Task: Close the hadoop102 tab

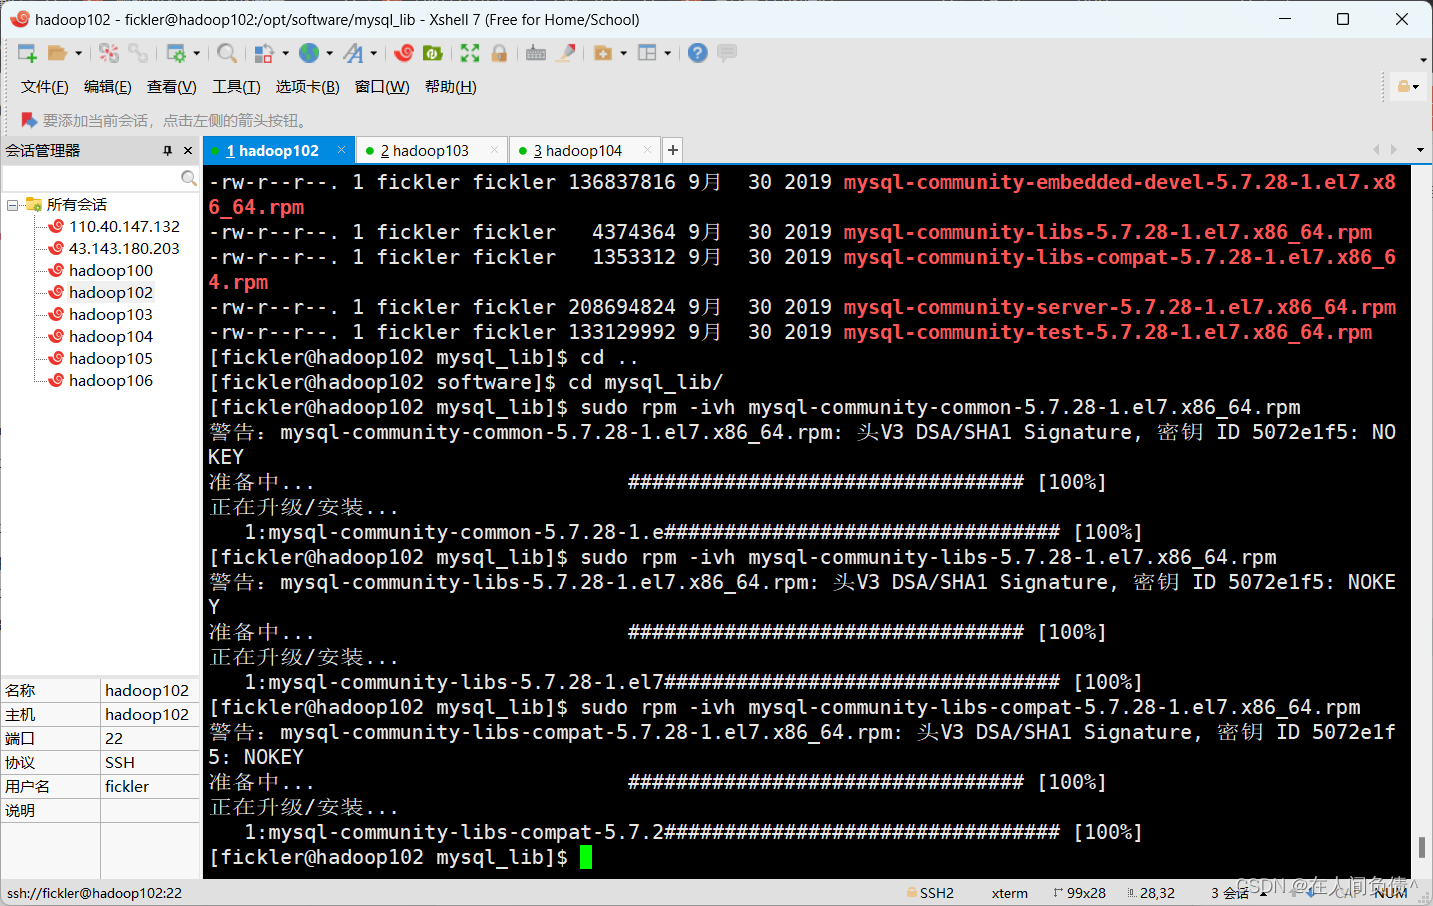Action: [341, 150]
